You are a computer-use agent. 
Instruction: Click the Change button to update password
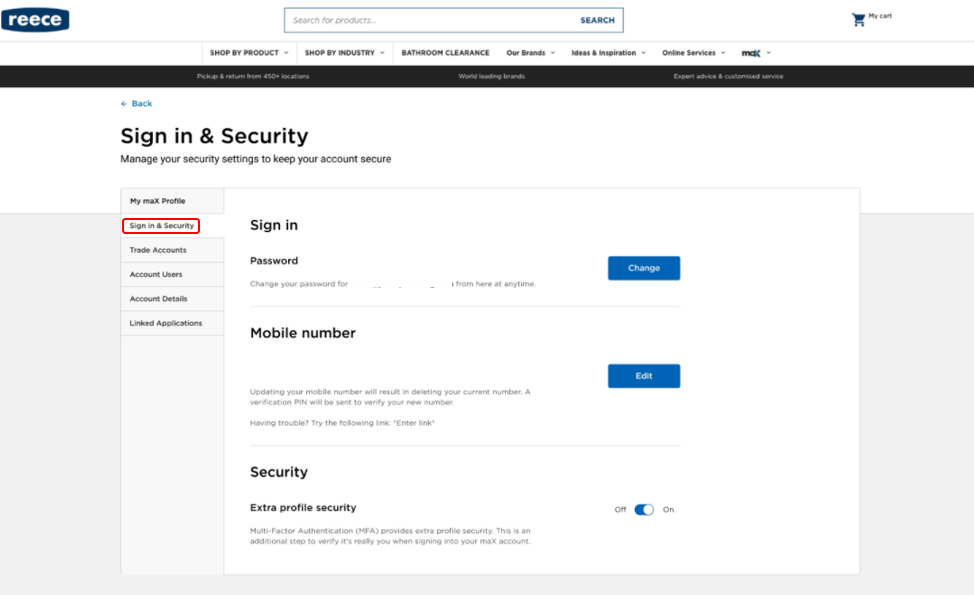[x=643, y=267]
